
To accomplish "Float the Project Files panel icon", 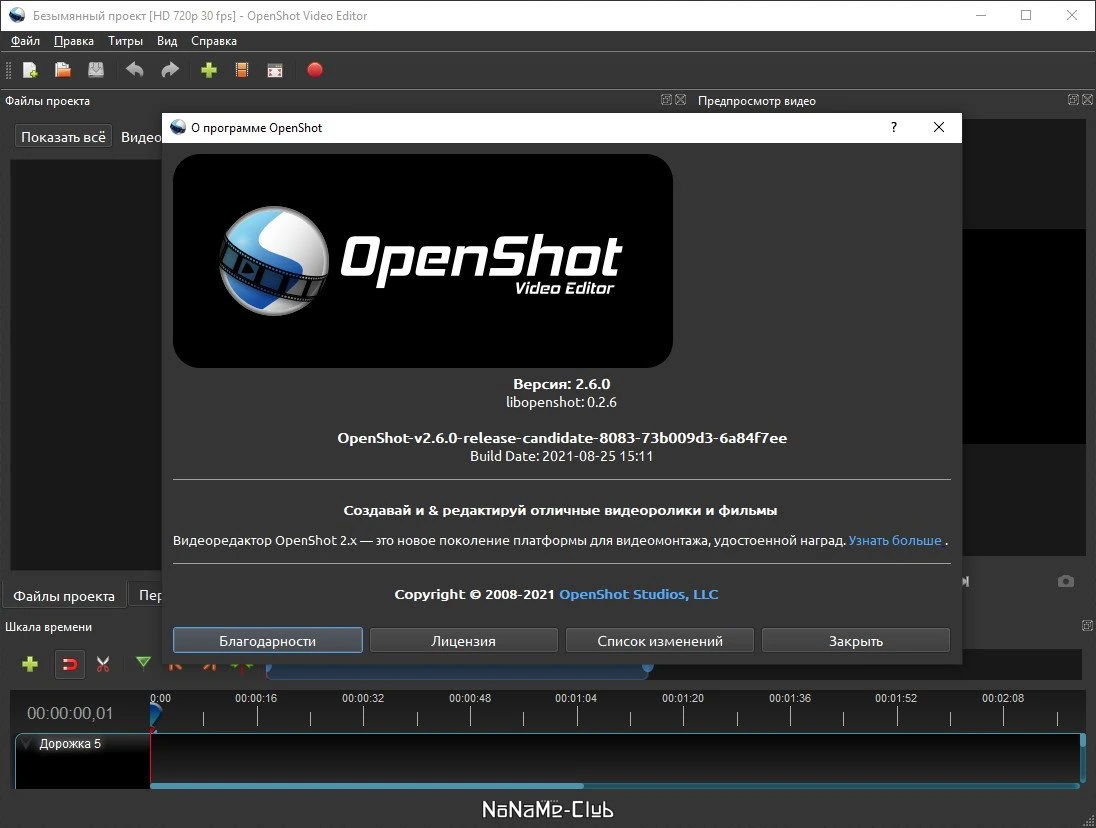I will tap(666, 100).
